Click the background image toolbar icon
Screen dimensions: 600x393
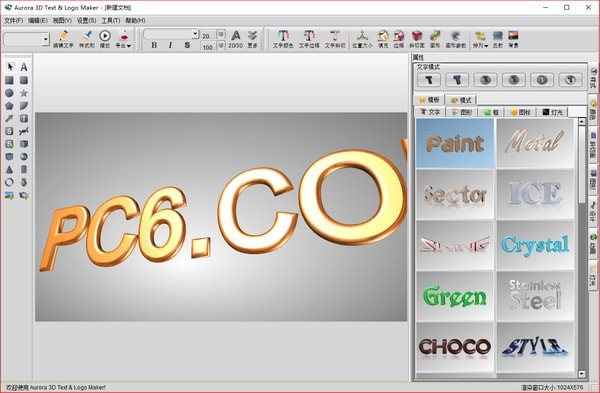point(513,39)
